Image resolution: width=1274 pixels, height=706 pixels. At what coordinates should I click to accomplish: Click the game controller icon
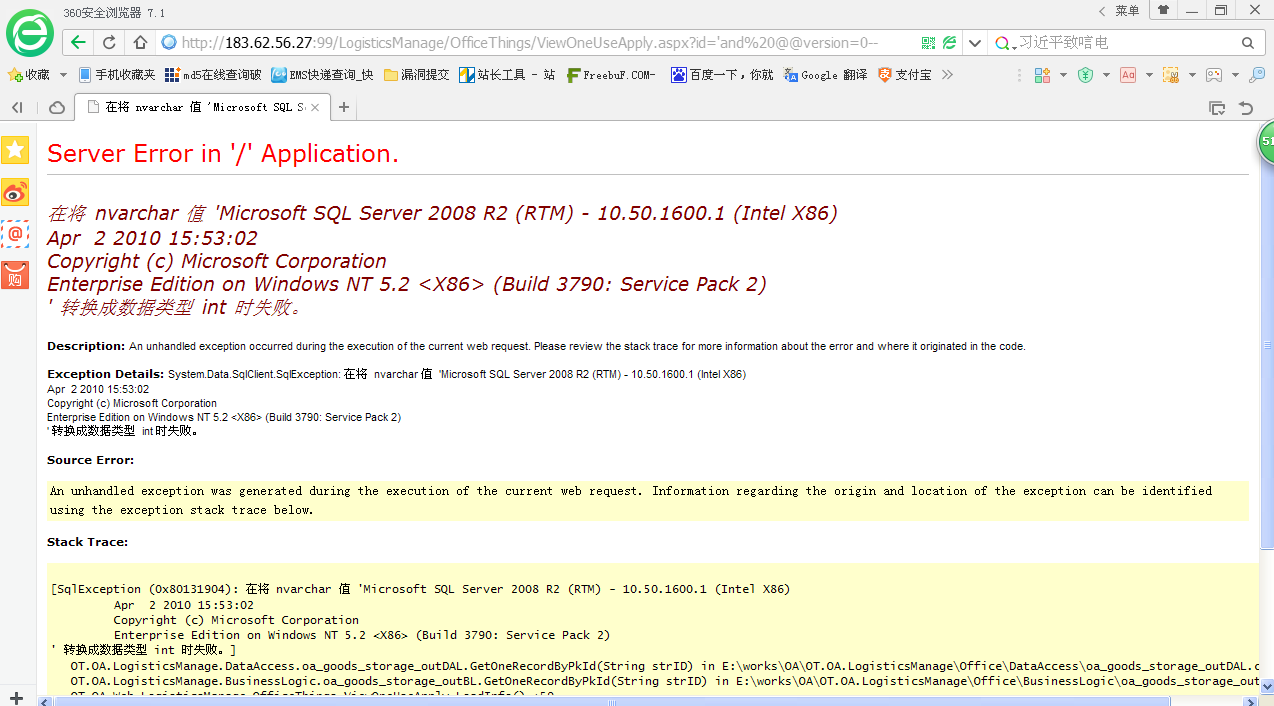(x=1214, y=75)
